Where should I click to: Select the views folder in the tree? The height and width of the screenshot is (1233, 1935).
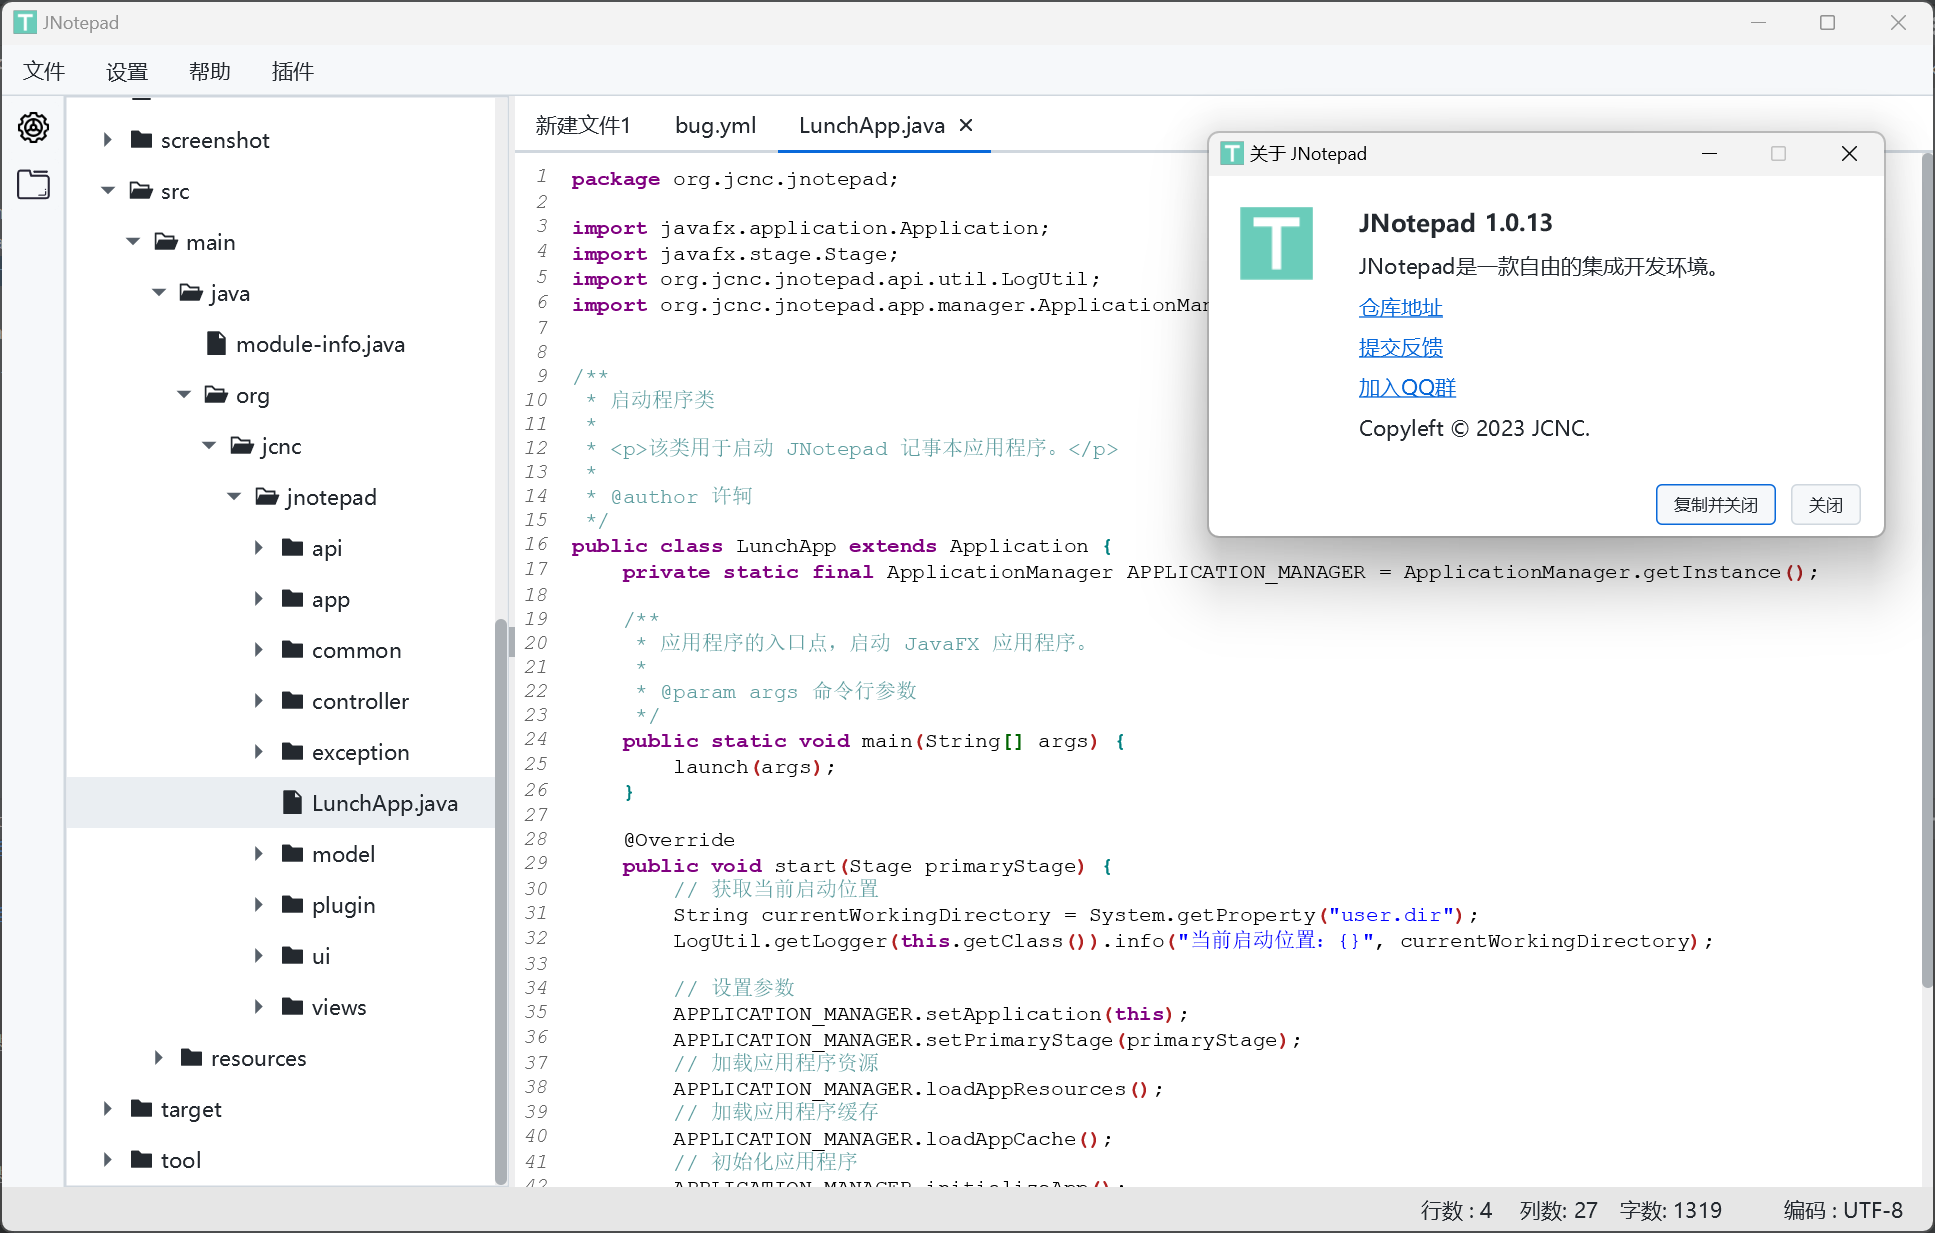click(x=338, y=1007)
